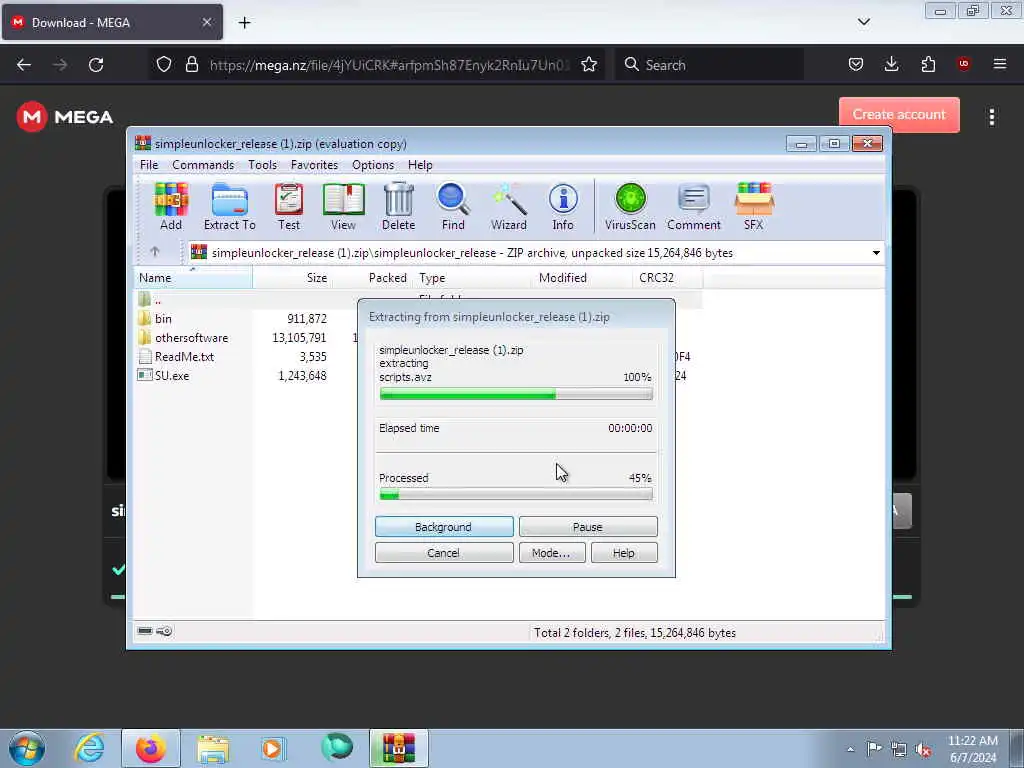Open the Windows Start button
Screen dimensions: 1024x768
pyautogui.click(x=26, y=748)
